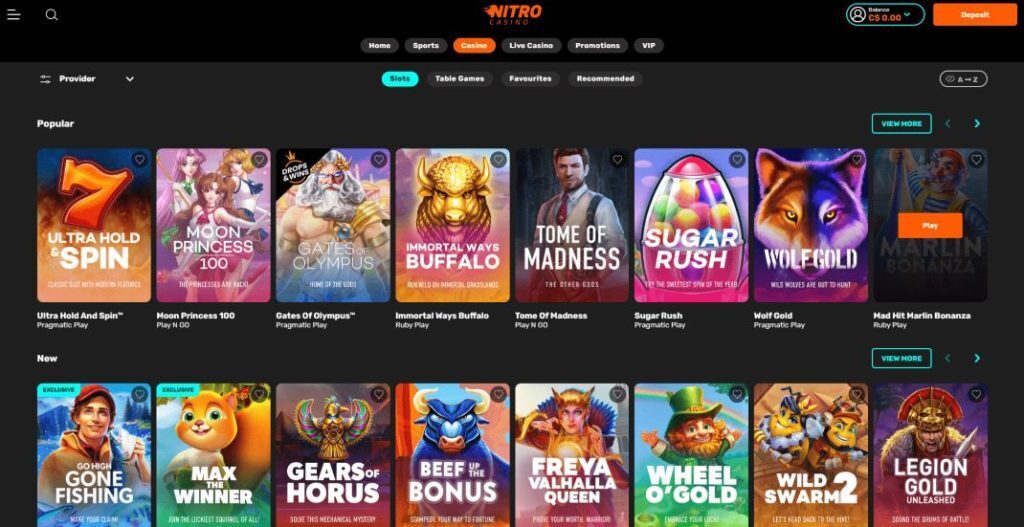Open Wolf Gold game thumbnail
This screenshot has width=1024, height=527.
(811, 225)
